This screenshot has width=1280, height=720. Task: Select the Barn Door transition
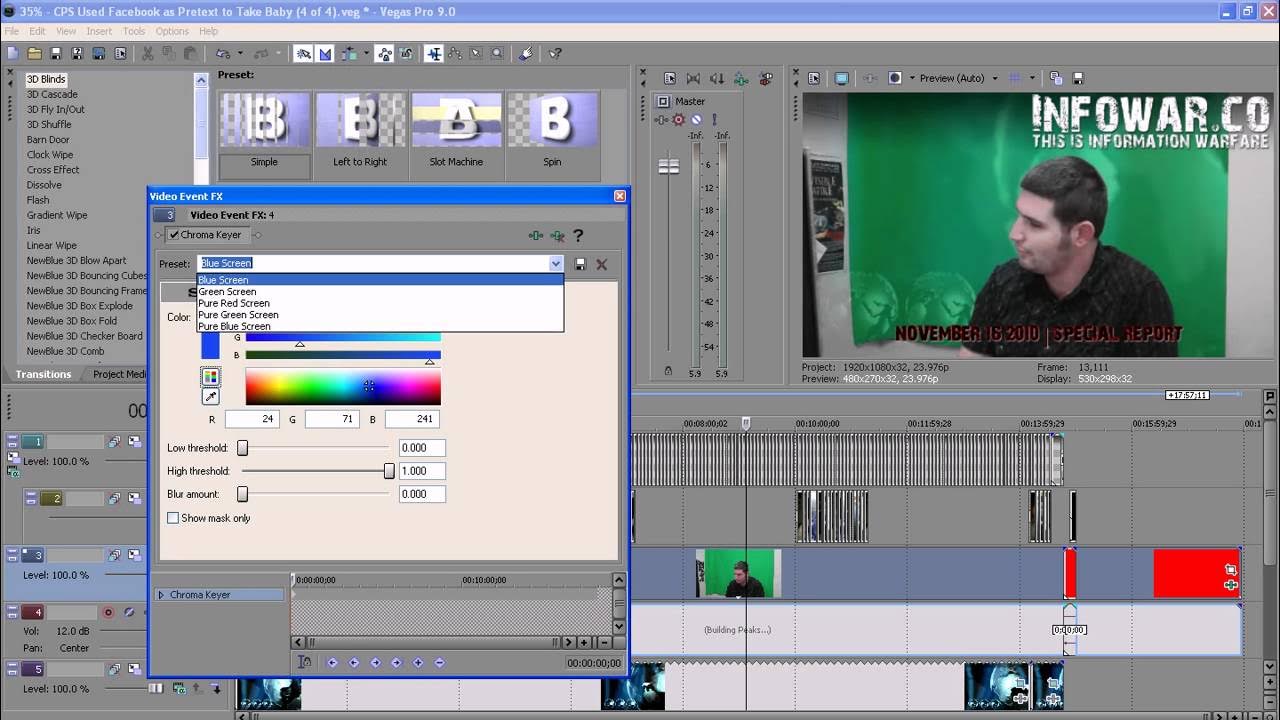[x=48, y=140]
